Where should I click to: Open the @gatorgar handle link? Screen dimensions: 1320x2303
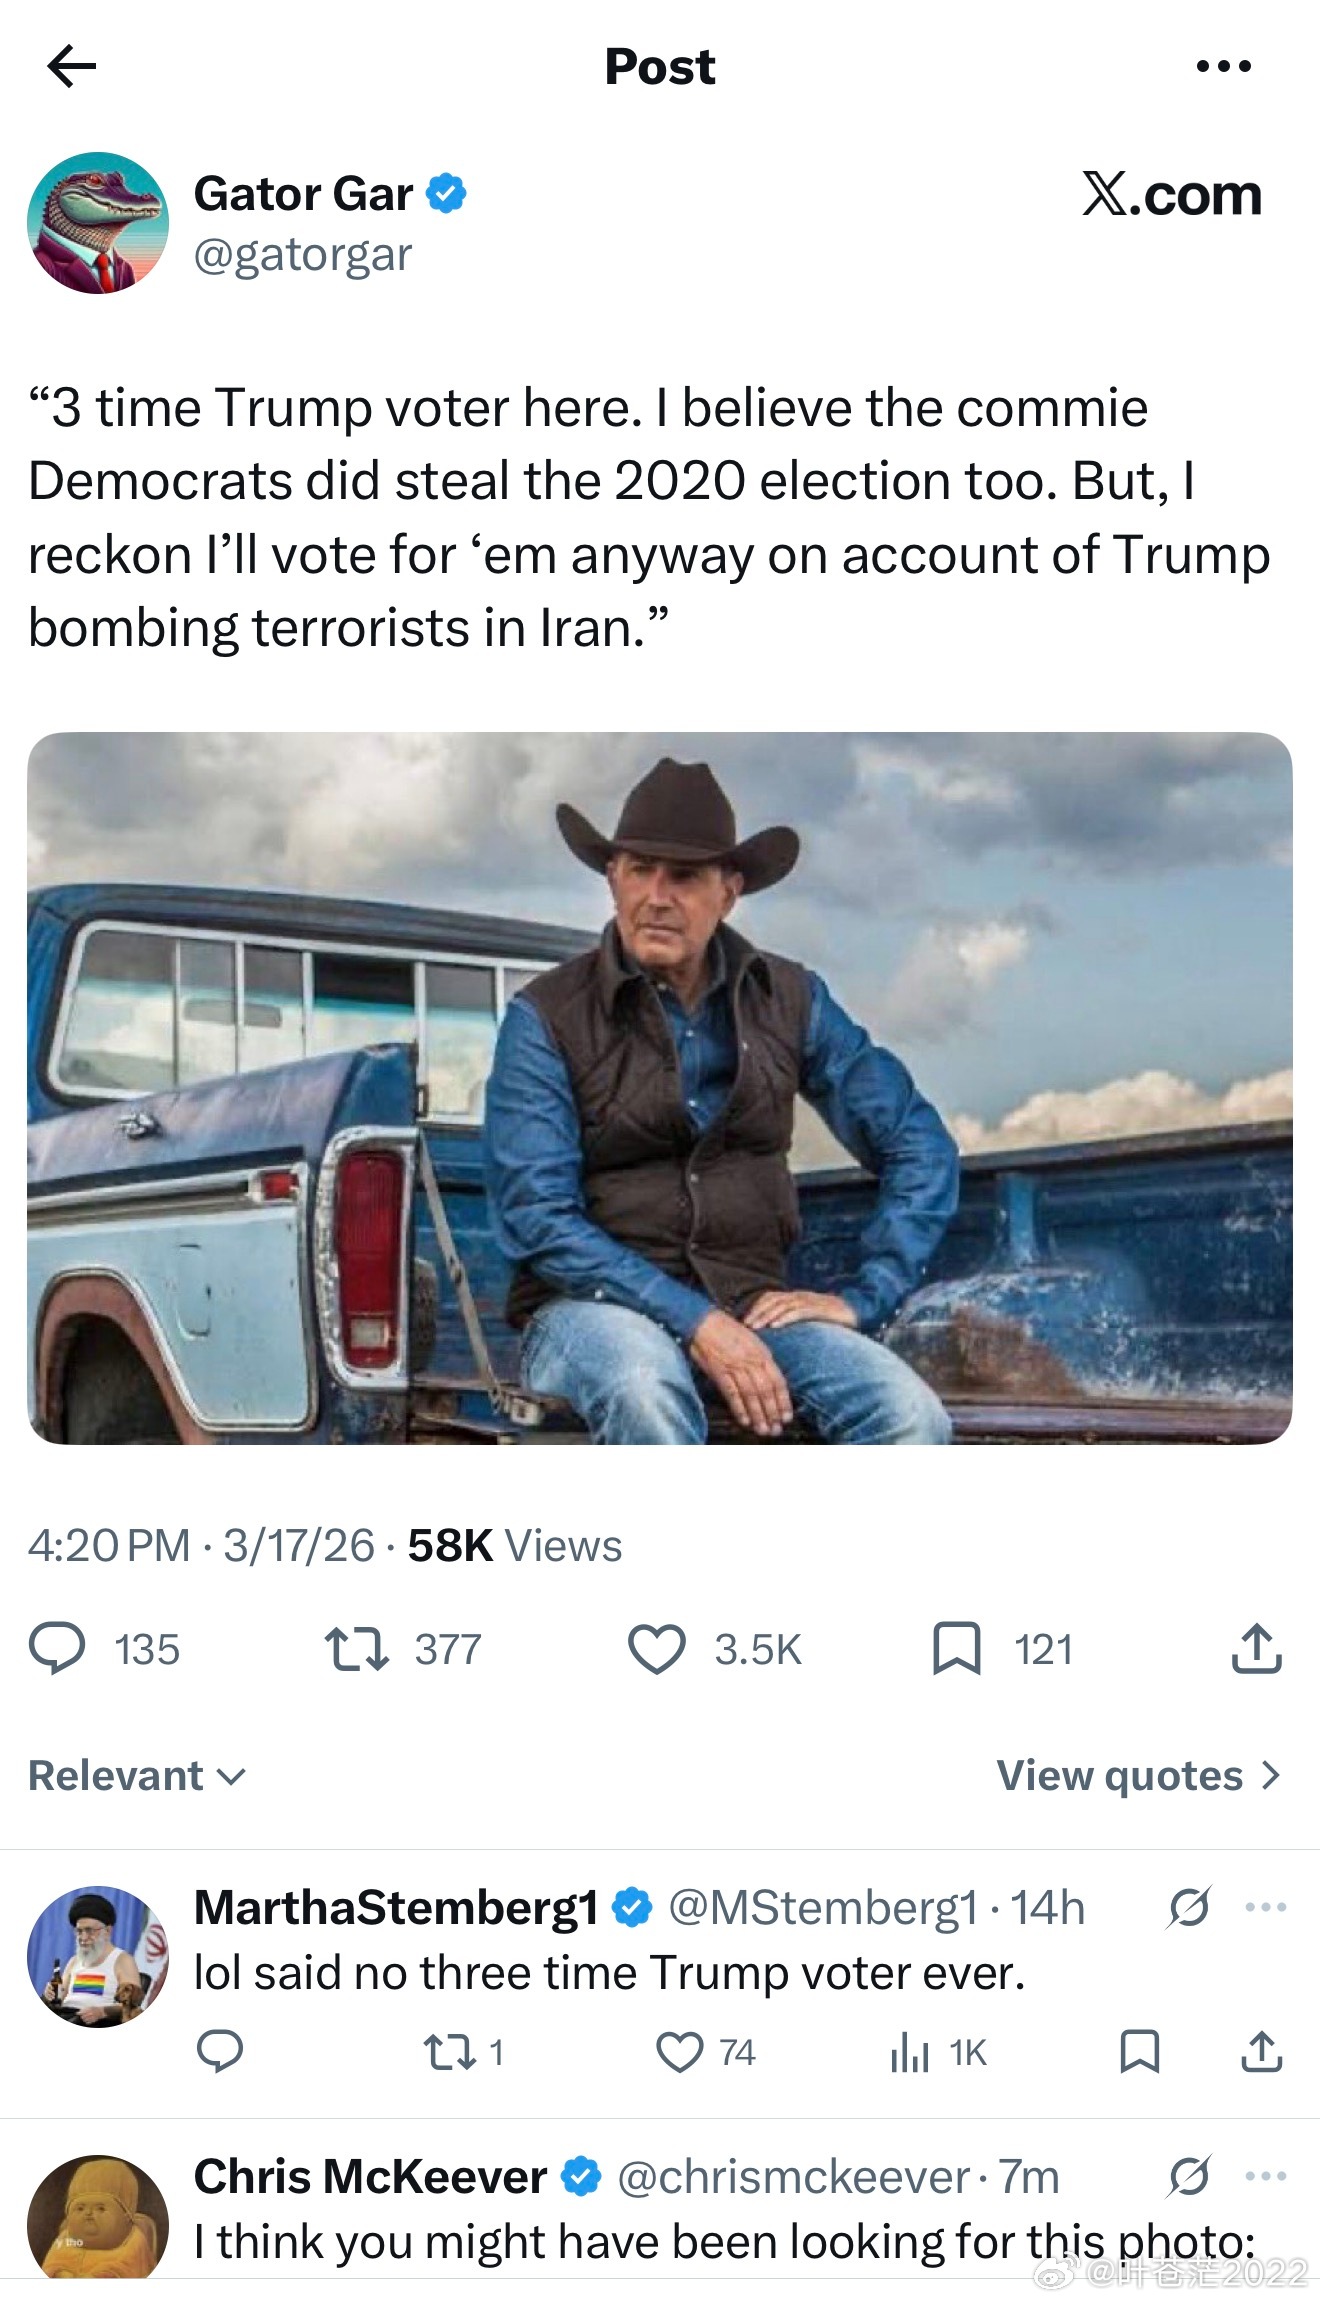[x=302, y=255]
